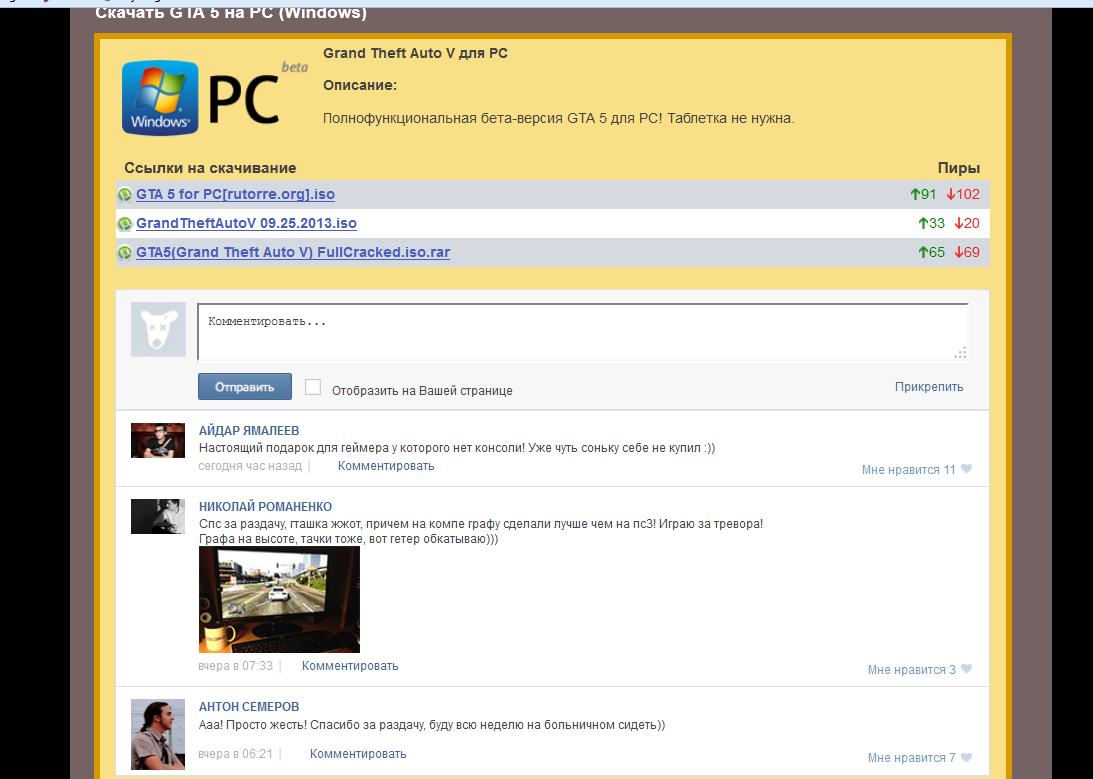Click the 'Описание:' label
The height and width of the screenshot is (779, 1093).
click(x=360, y=86)
